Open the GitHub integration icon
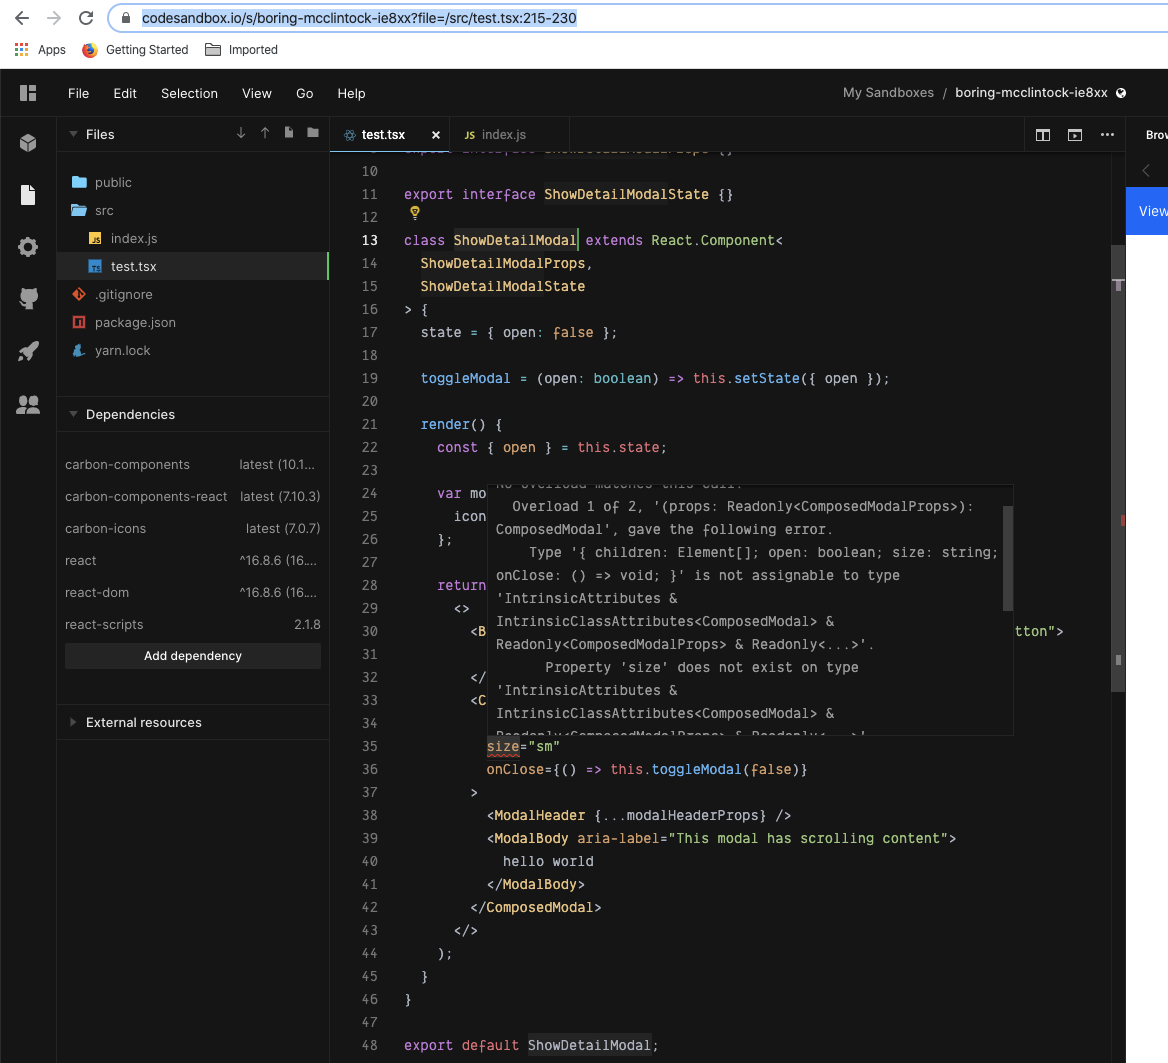1168x1063 pixels. click(28, 299)
